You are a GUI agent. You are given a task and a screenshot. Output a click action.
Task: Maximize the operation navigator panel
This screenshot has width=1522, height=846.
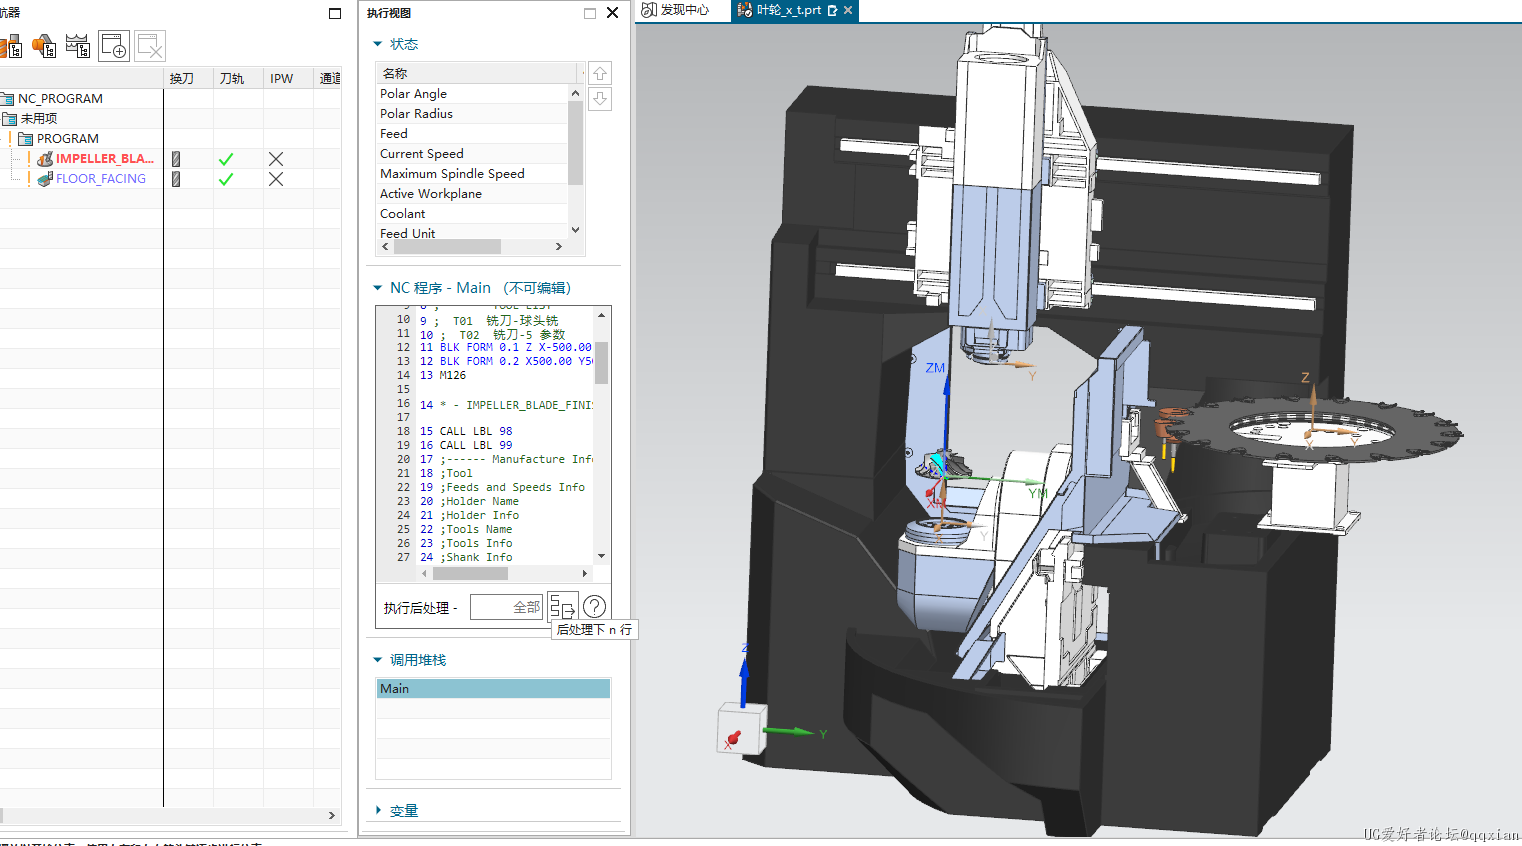tap(335, 13)
